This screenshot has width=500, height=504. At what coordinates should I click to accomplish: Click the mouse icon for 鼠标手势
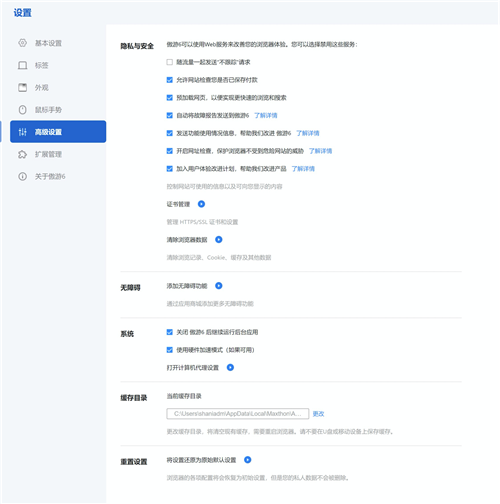(22, 110)
